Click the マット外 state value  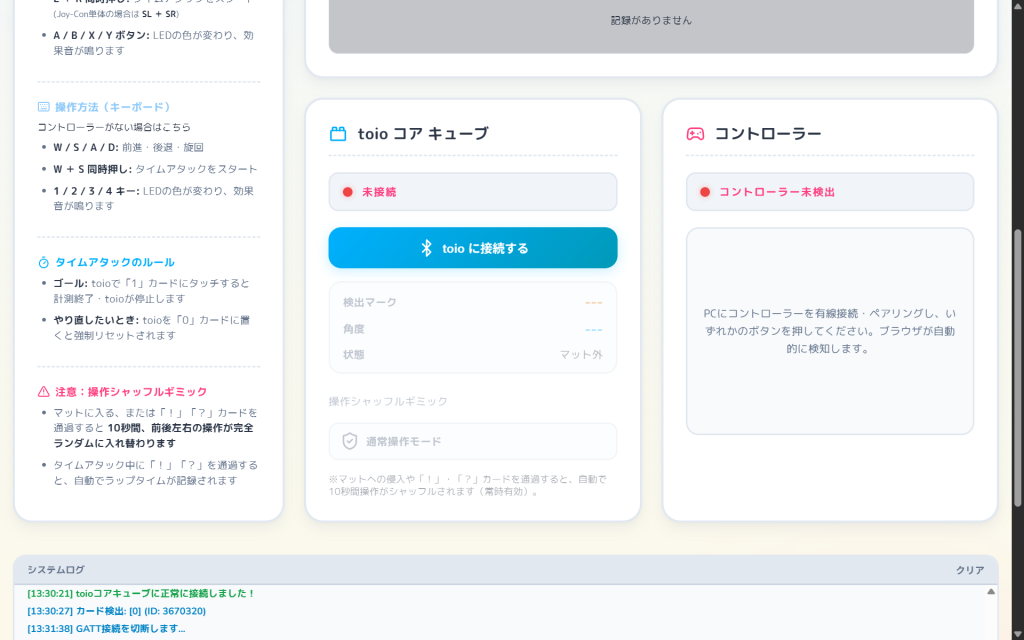581,355
